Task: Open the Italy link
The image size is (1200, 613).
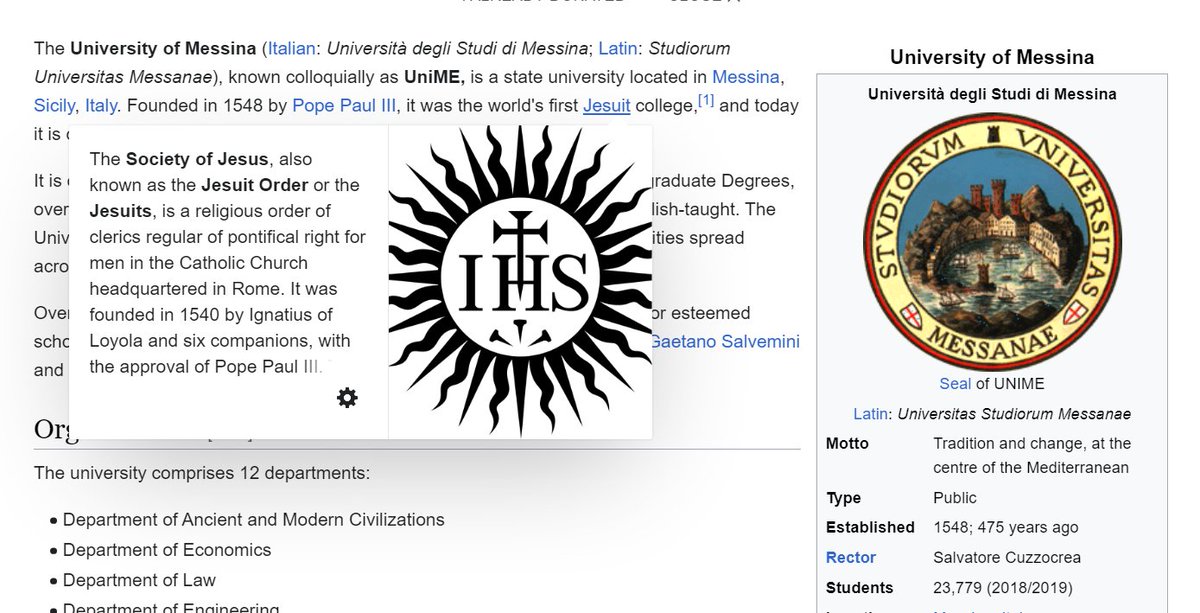Action: pos(100,105)
